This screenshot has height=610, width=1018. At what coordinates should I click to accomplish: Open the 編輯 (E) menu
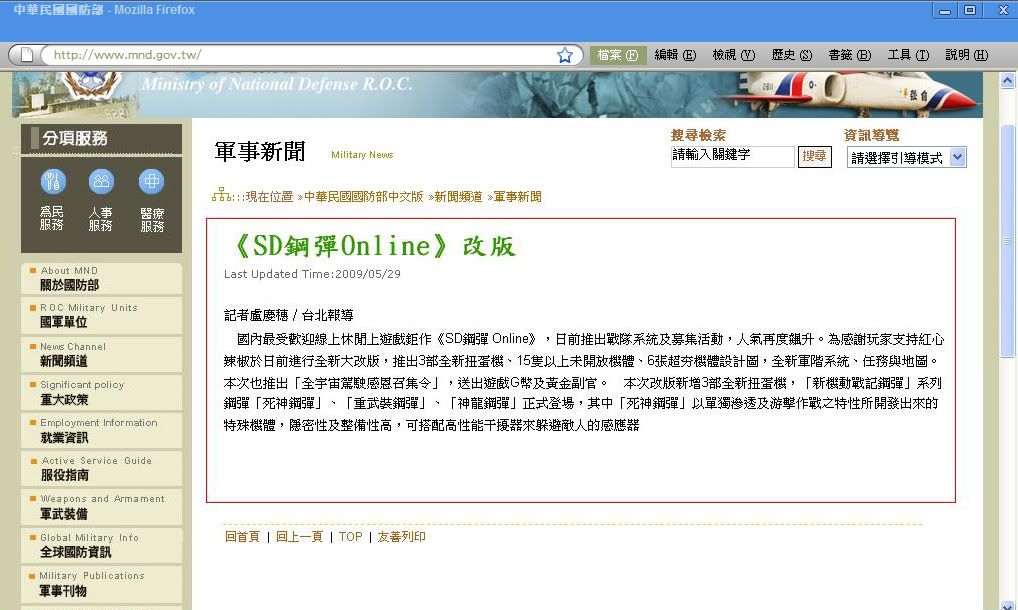(x=675, y=55)
